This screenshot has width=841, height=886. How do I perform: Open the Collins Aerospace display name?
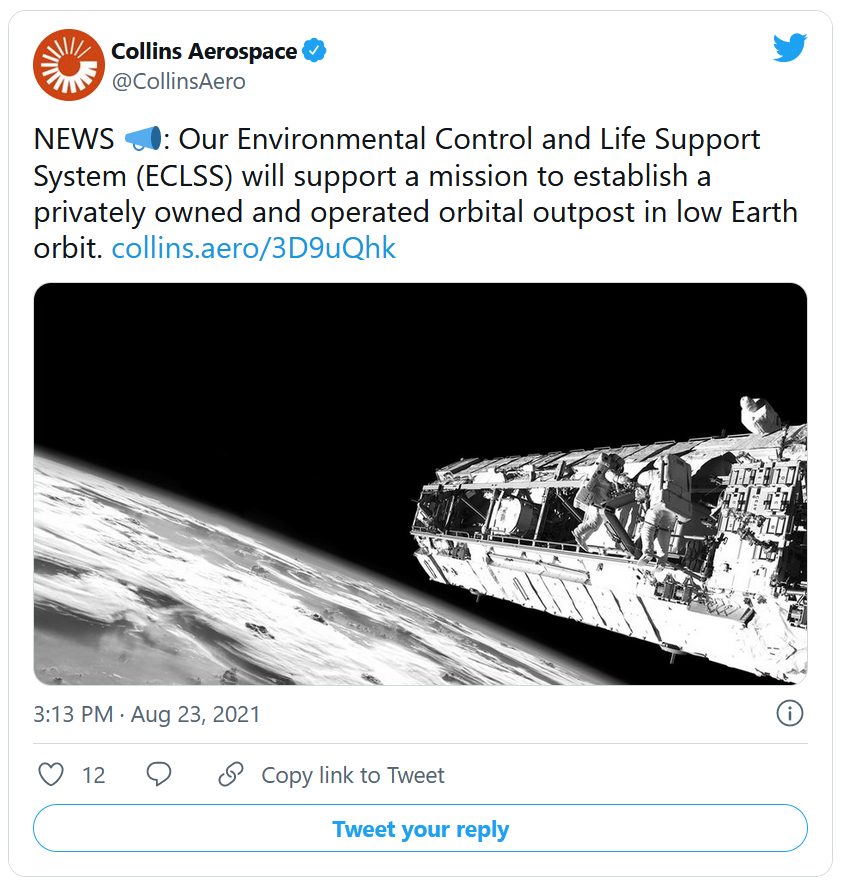(x=205, y=50)
